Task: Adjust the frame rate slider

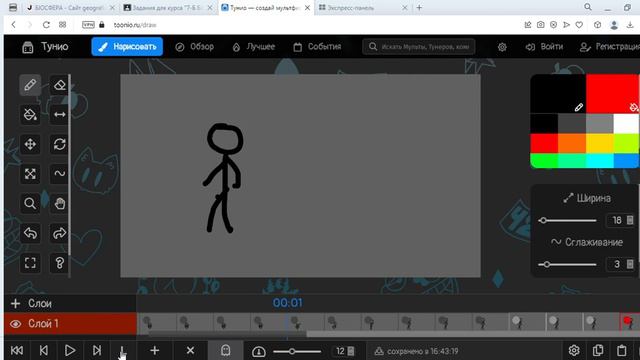Action: (297, 351)
